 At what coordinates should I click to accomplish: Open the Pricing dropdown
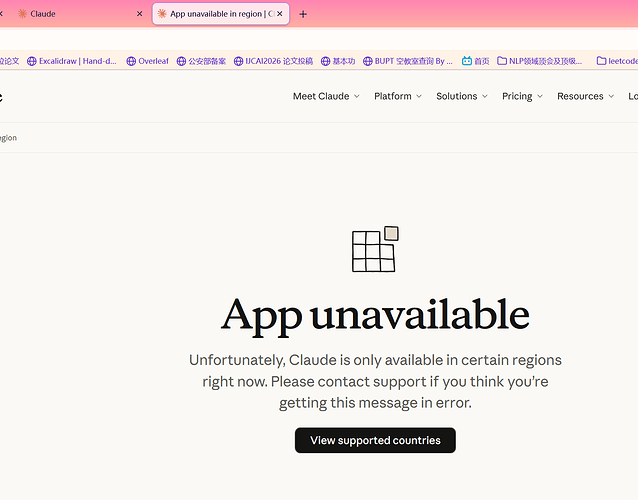pos(522,96)
